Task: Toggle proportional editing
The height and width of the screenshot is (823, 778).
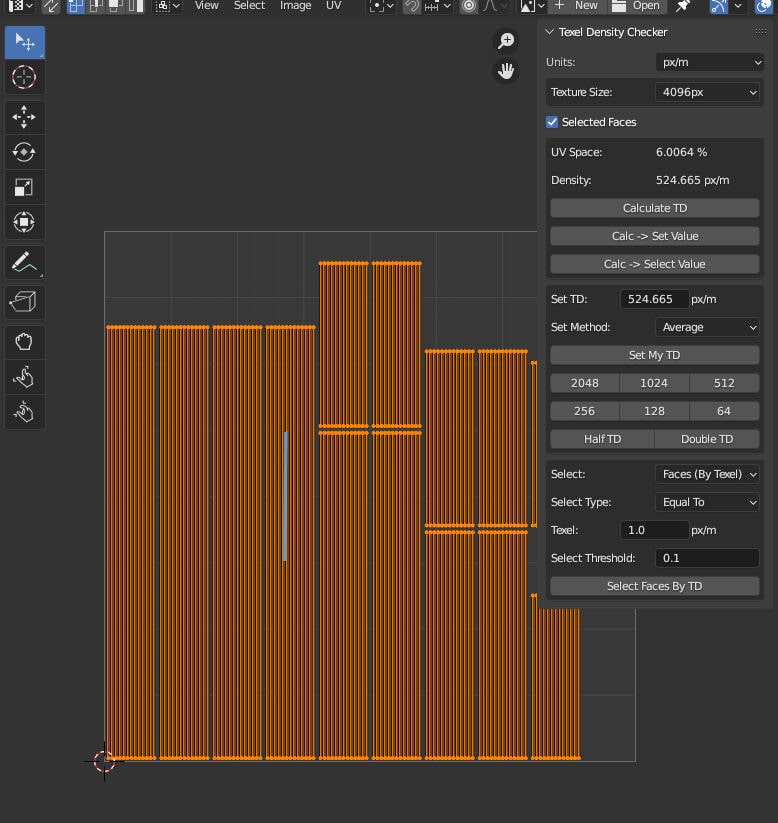Action: pyautogui.click(x=469, y=6)
